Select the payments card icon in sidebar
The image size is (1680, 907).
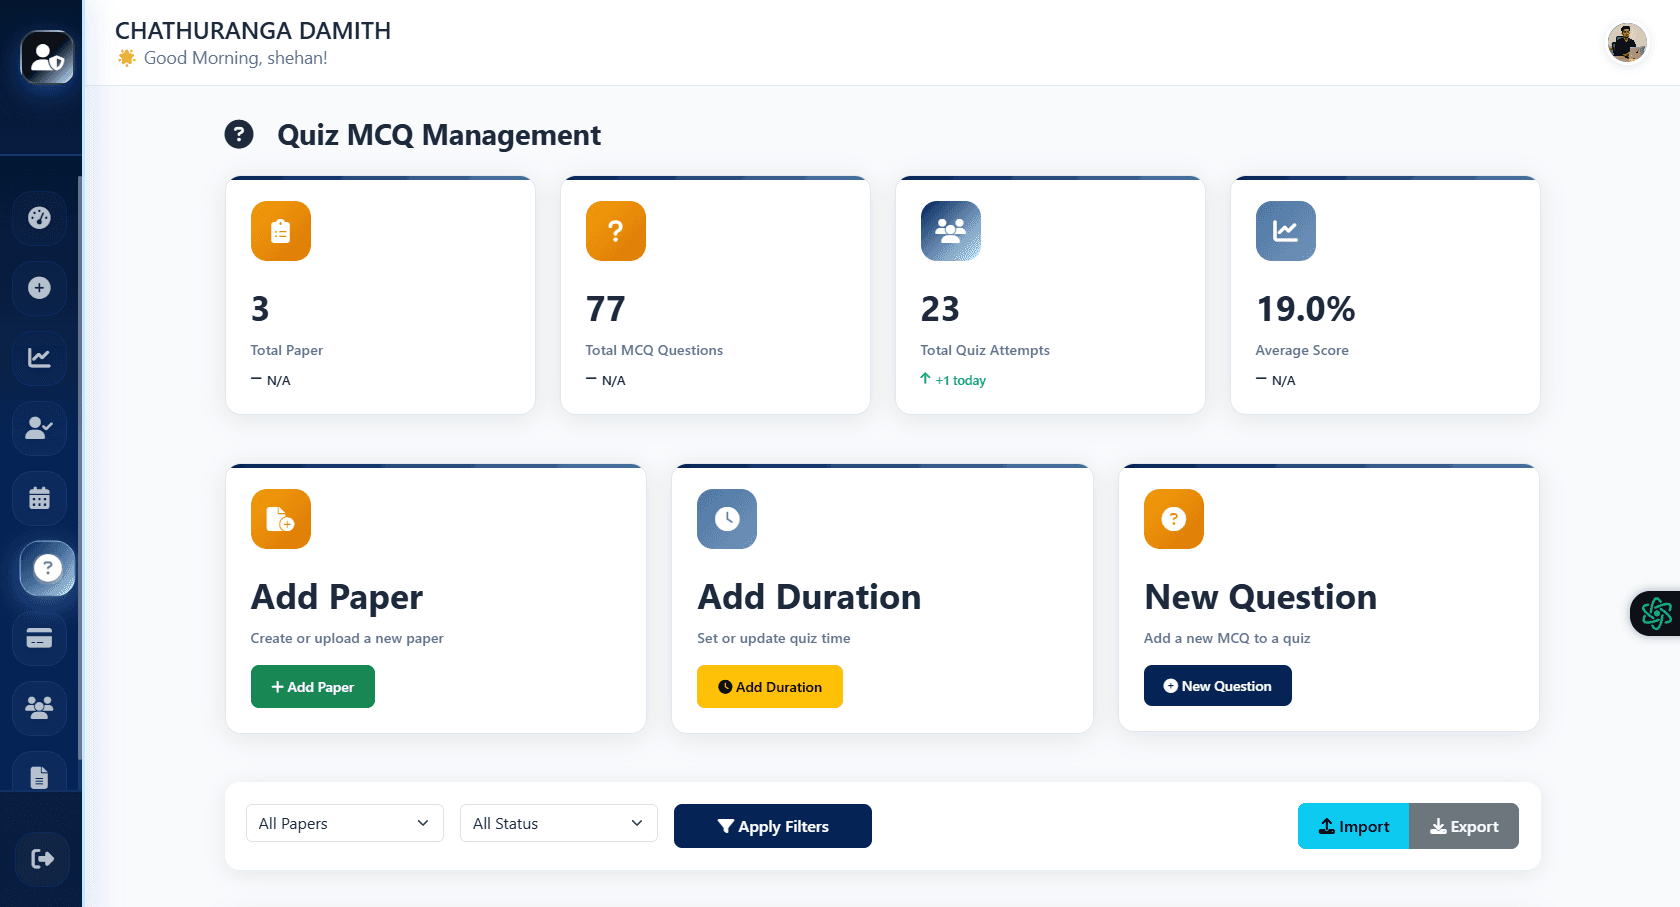pos(39,638)
